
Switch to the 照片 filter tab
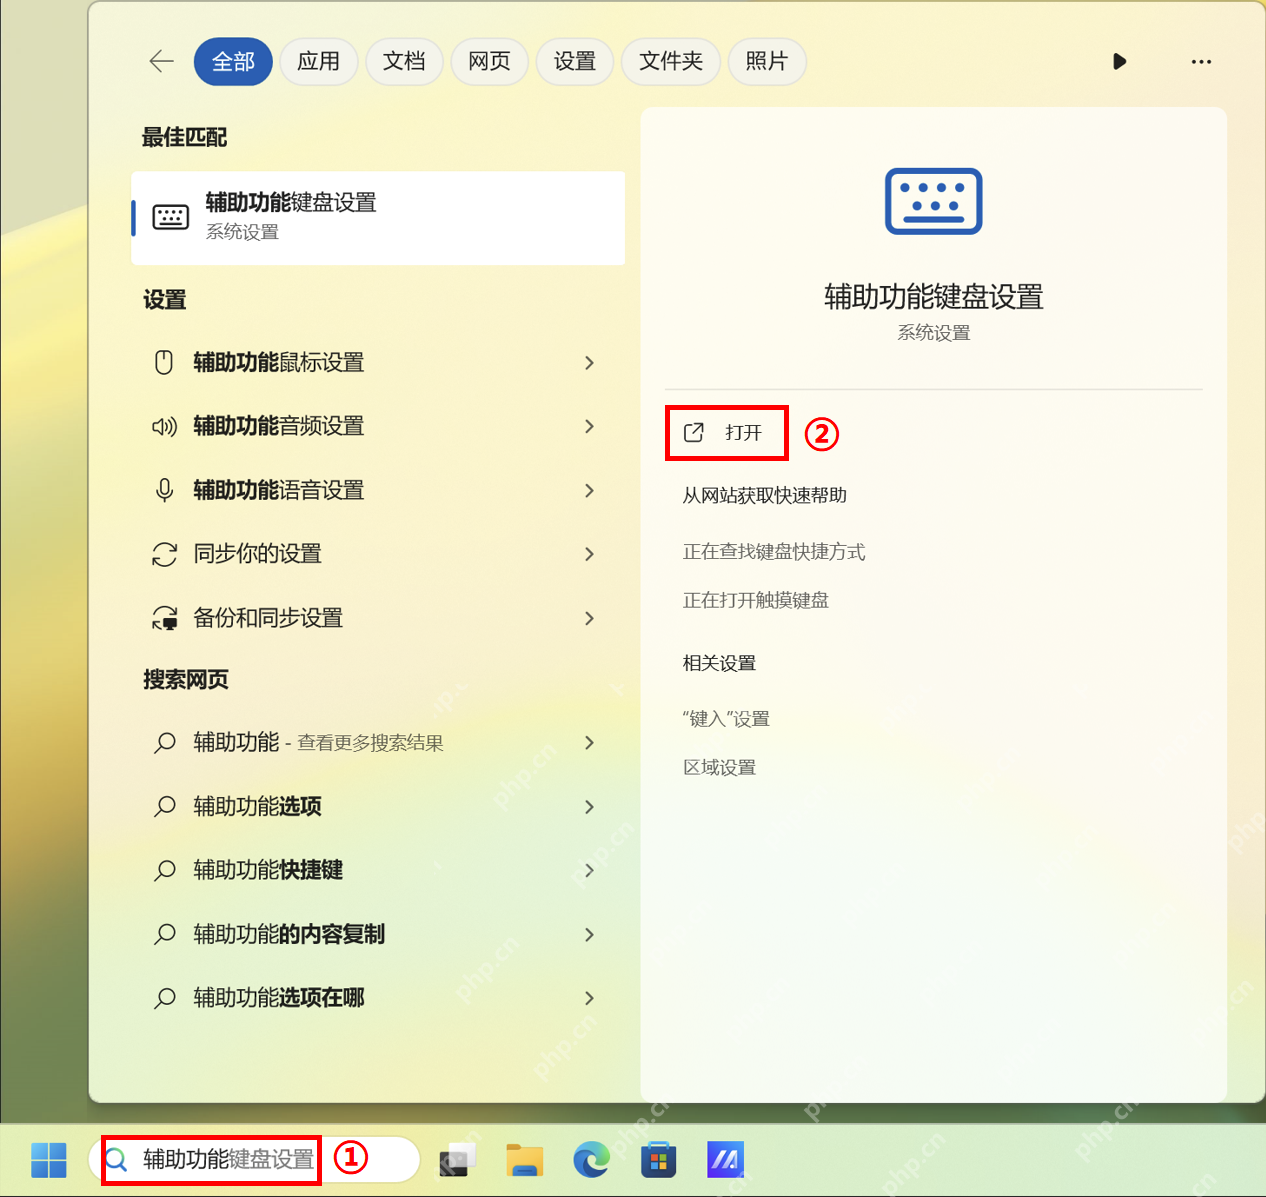tap(767, 61)
